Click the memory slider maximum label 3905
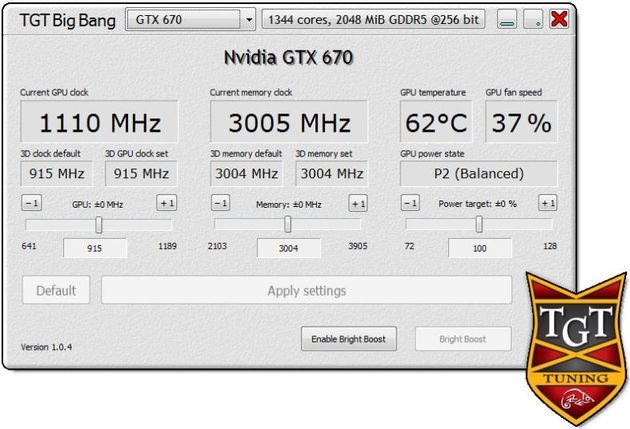 pyautogui.click(x=358, y=246)
